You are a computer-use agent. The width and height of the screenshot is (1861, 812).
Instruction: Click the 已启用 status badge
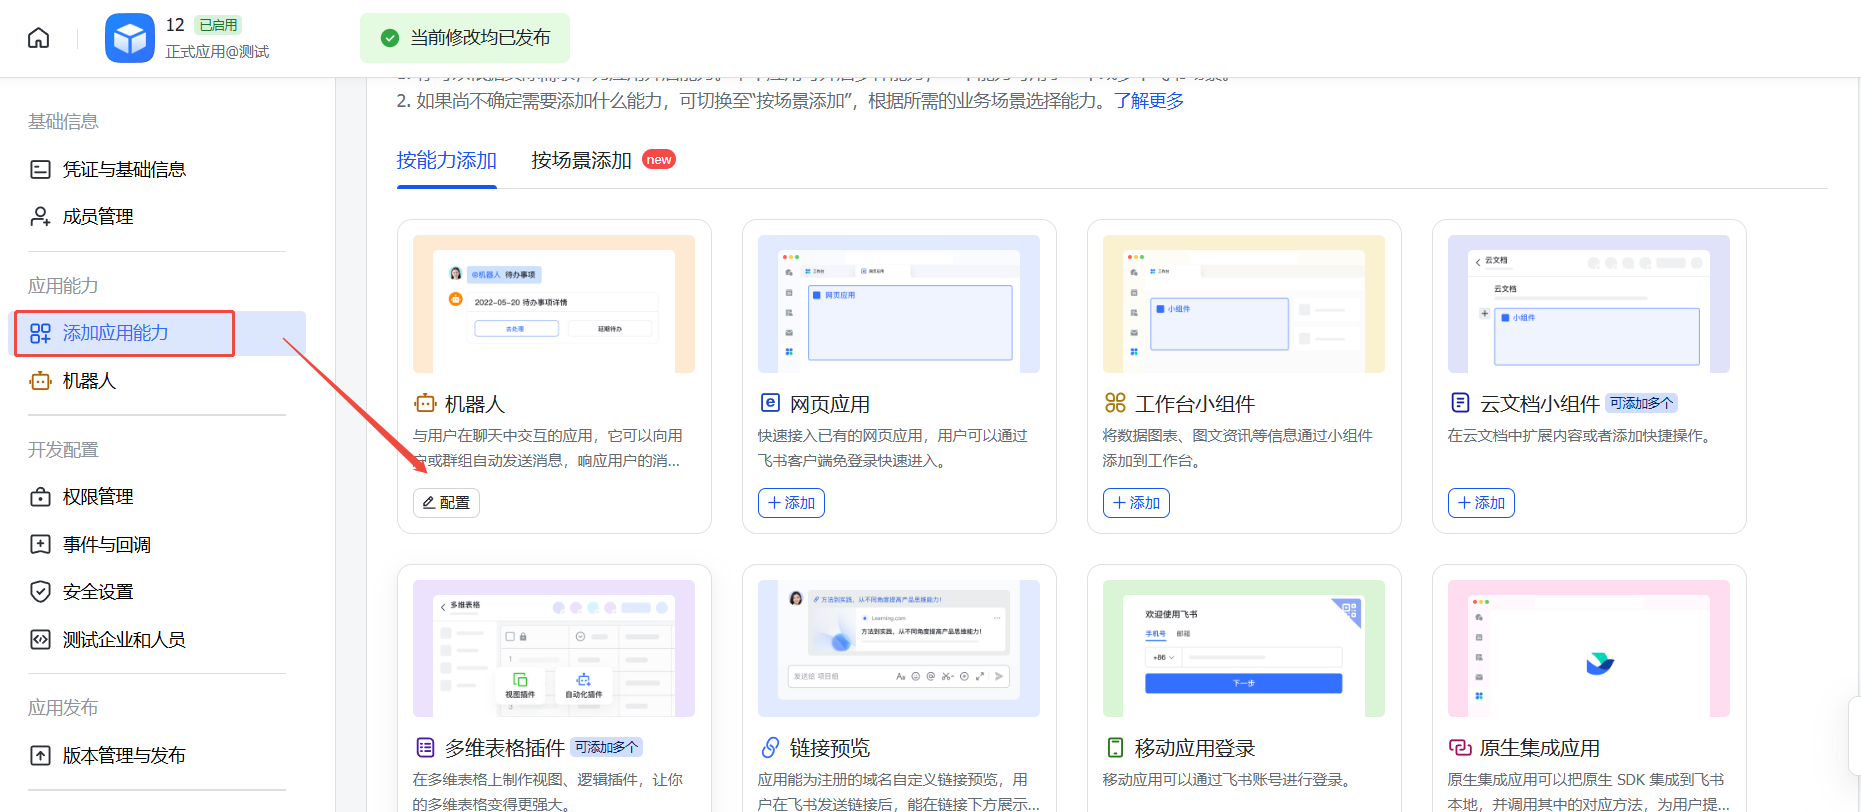point(218,25)
